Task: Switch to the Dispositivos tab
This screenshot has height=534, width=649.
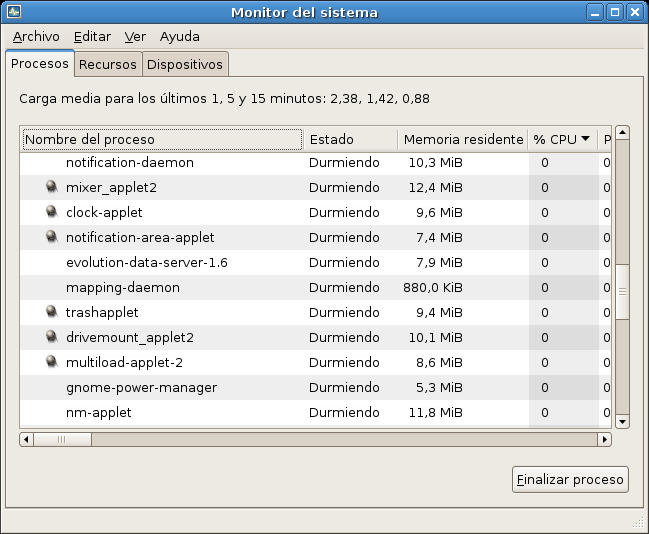Action: tap(185, 65)
